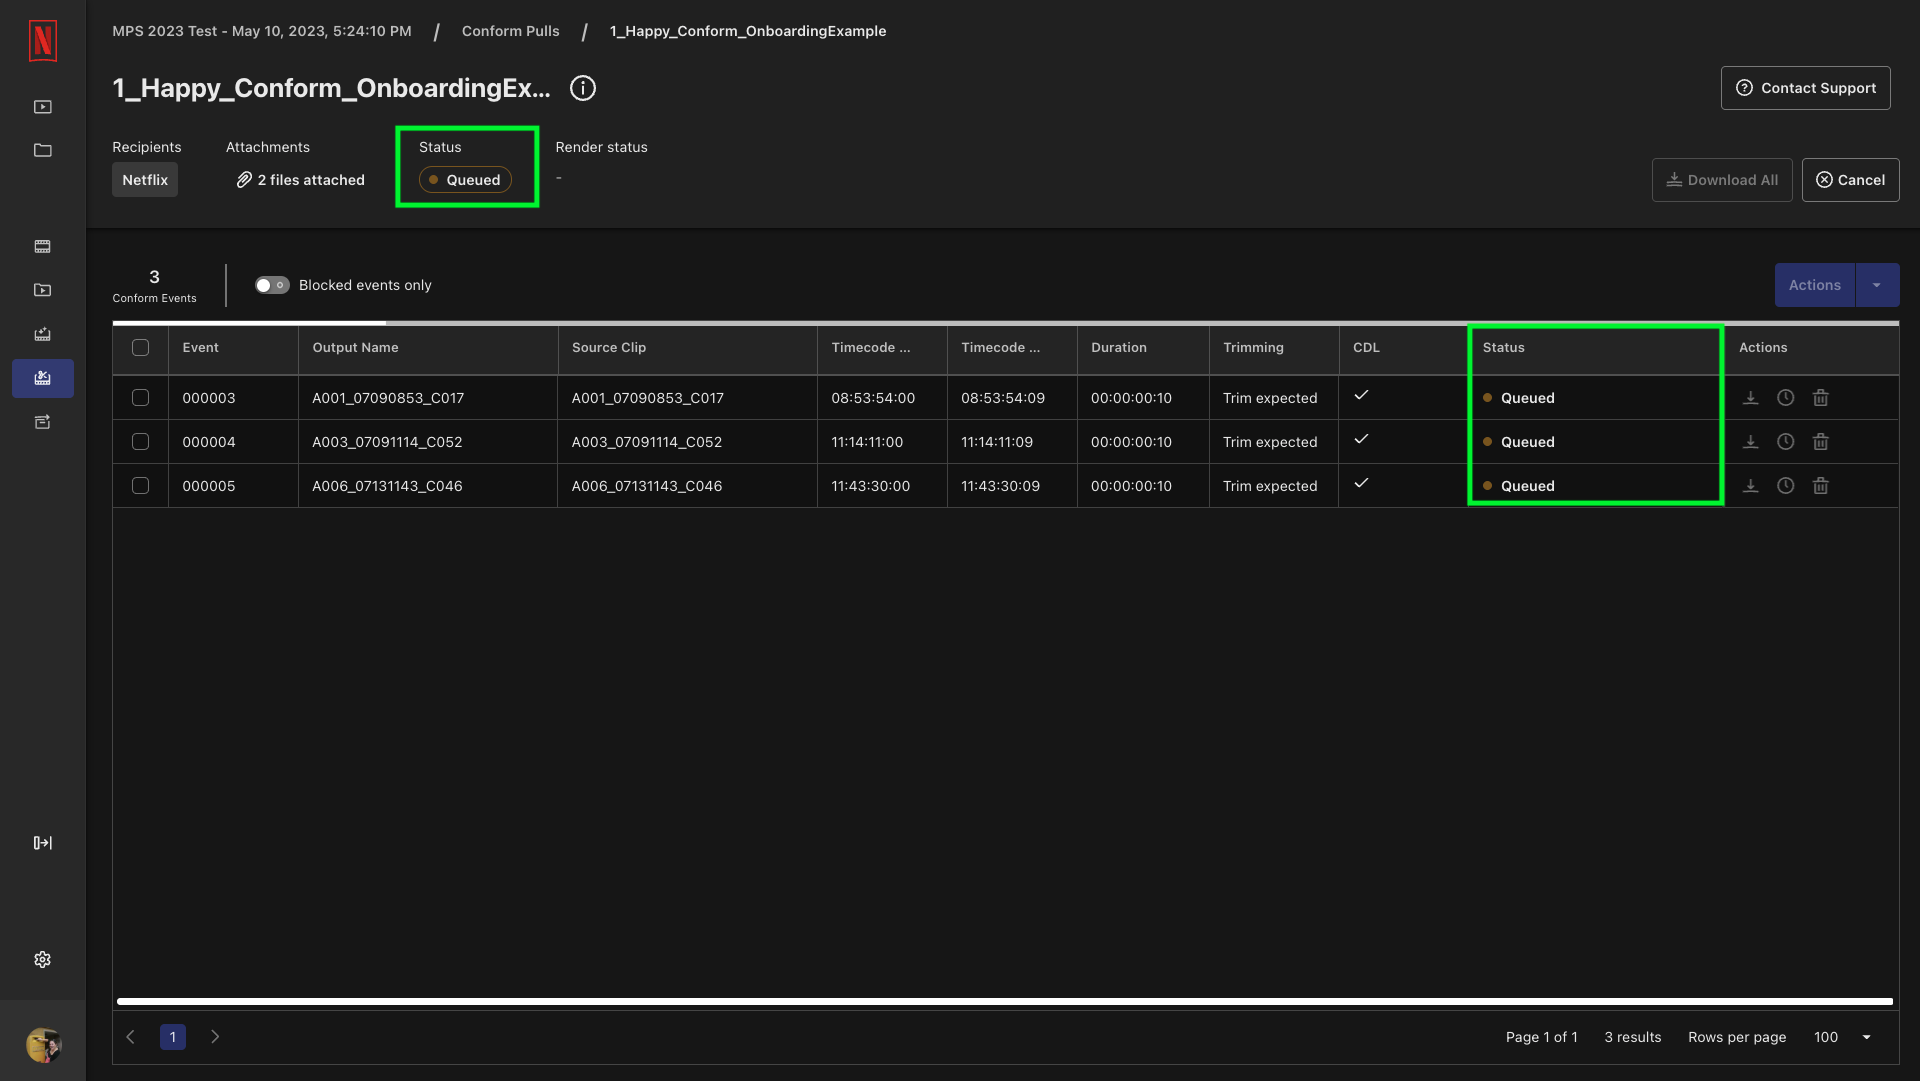
Task: Open the film strip sidebar icon
Action: 43,246
